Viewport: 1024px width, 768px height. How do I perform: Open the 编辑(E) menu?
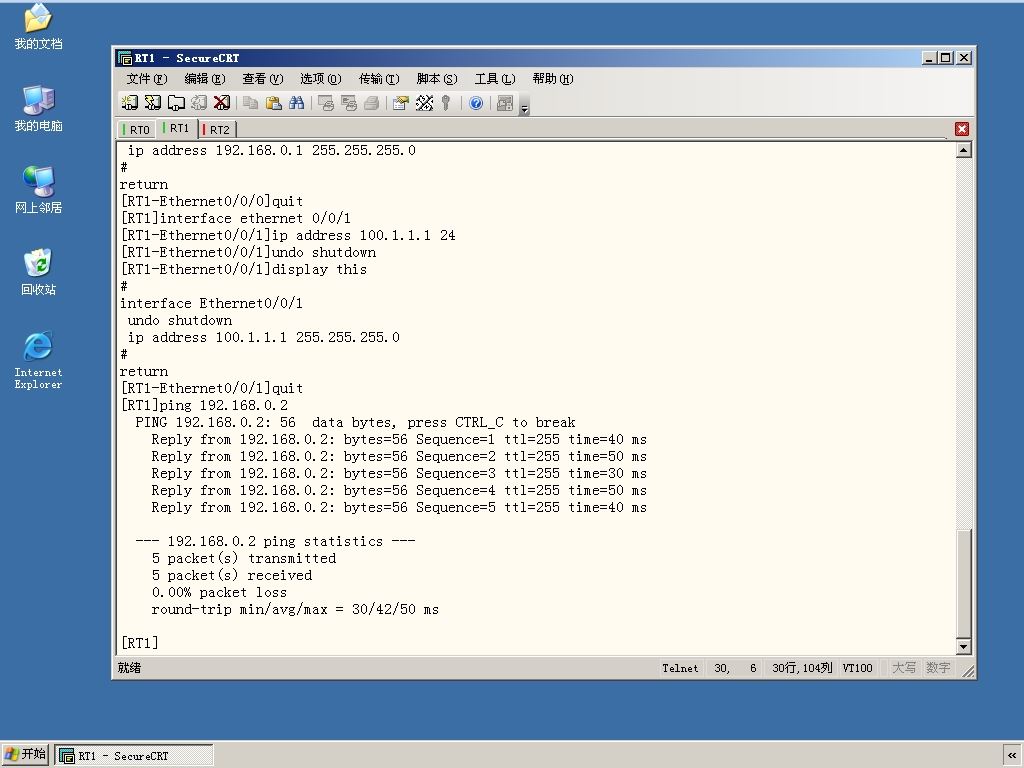tap(205, 79)
